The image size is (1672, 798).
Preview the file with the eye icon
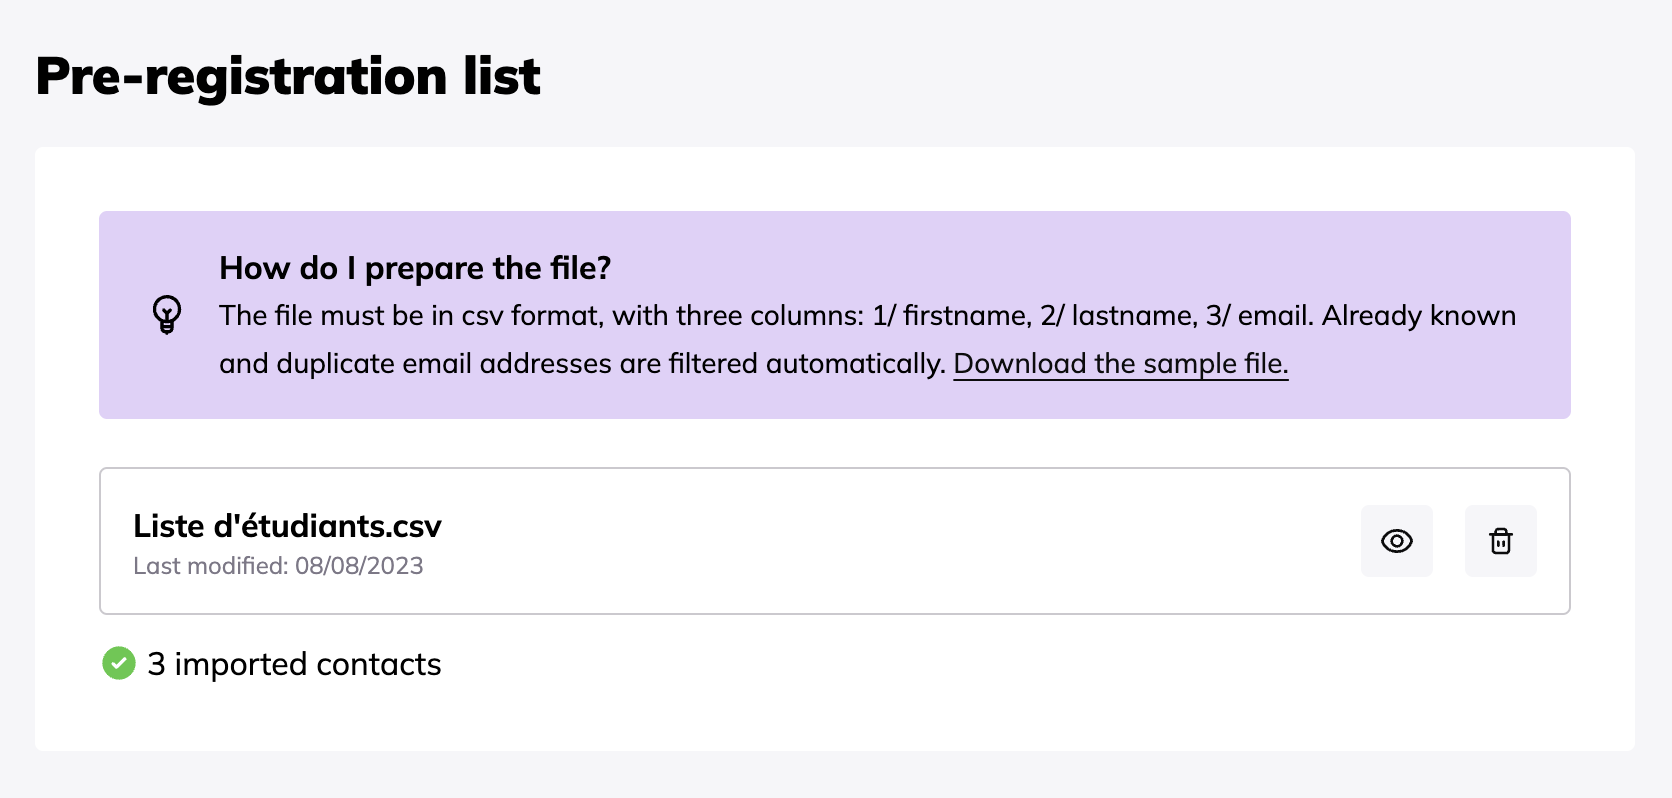[1396, 541]
